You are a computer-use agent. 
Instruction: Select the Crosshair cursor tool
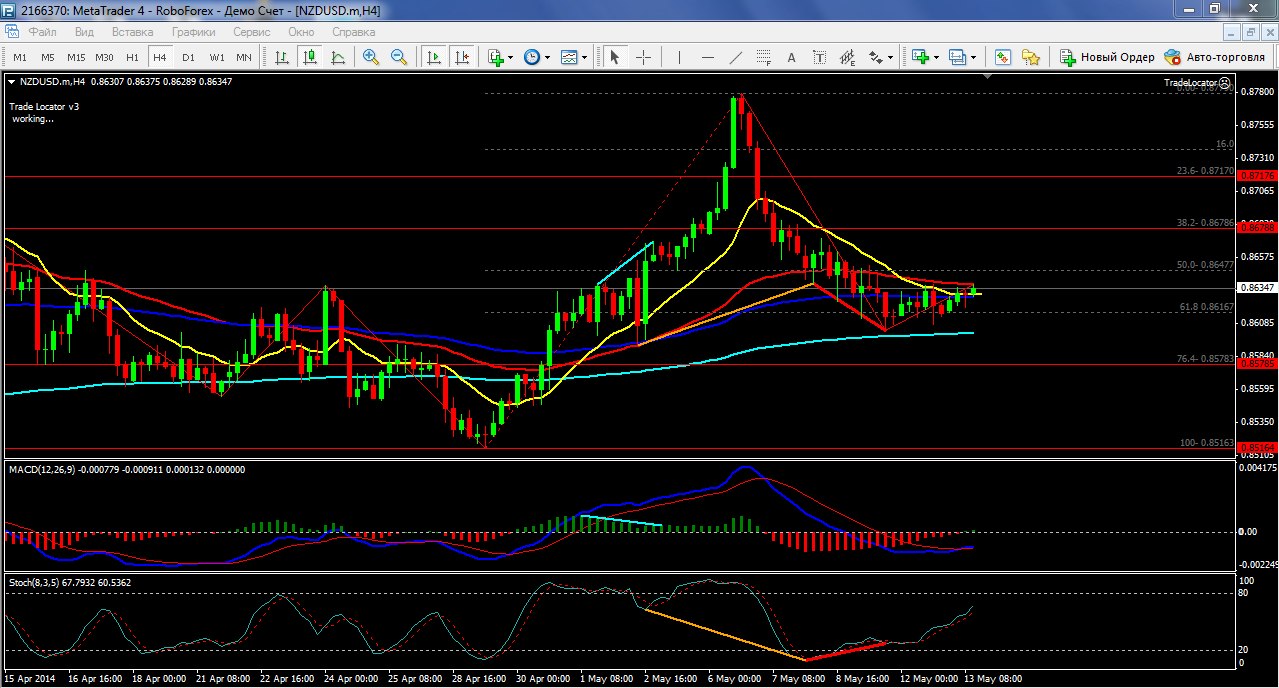pos(643,57)
